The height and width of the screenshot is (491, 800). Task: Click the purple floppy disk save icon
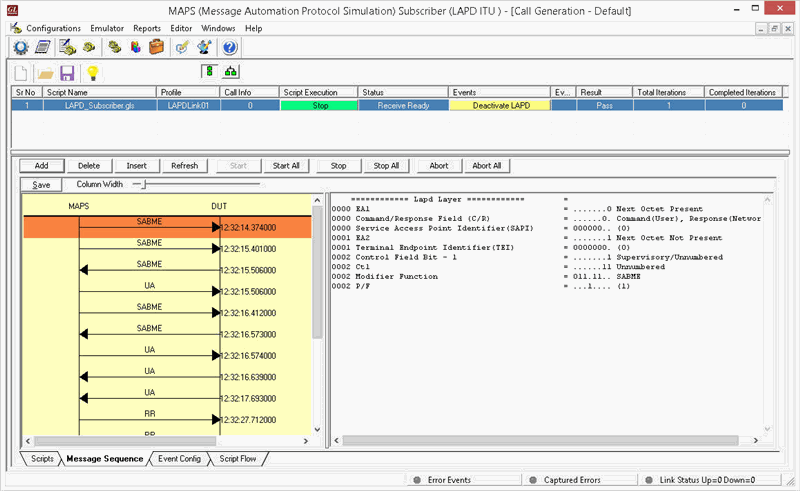tap(67, 73)
